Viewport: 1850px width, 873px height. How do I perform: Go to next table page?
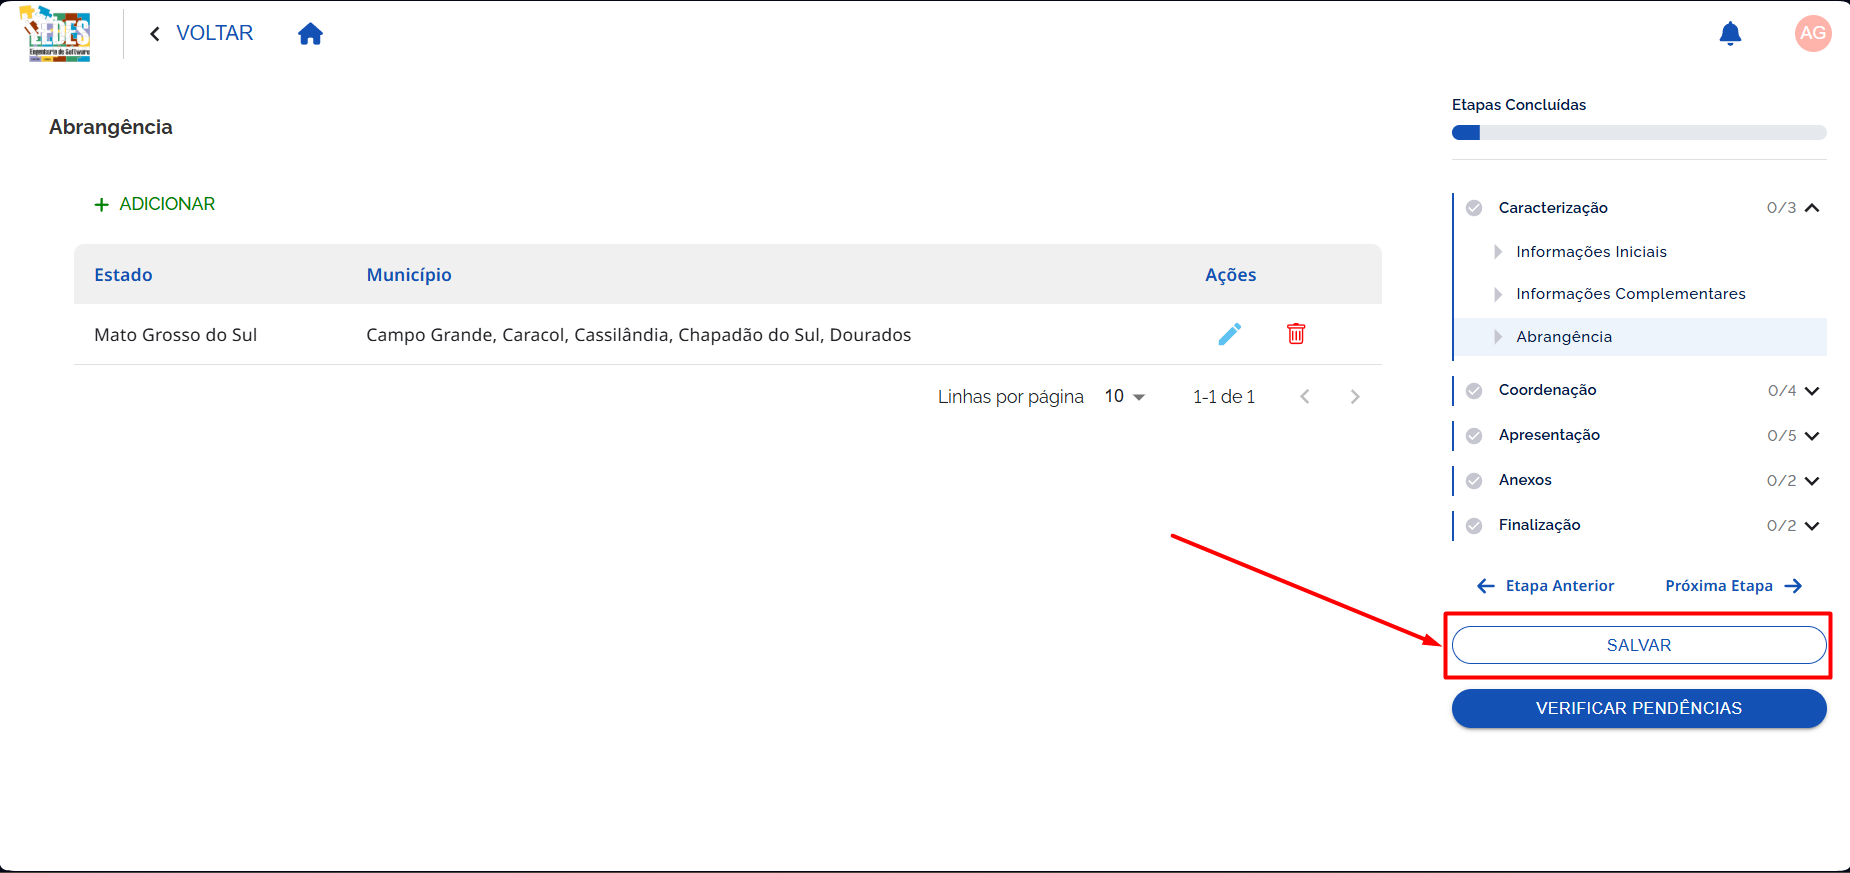tap(1355, 397)
